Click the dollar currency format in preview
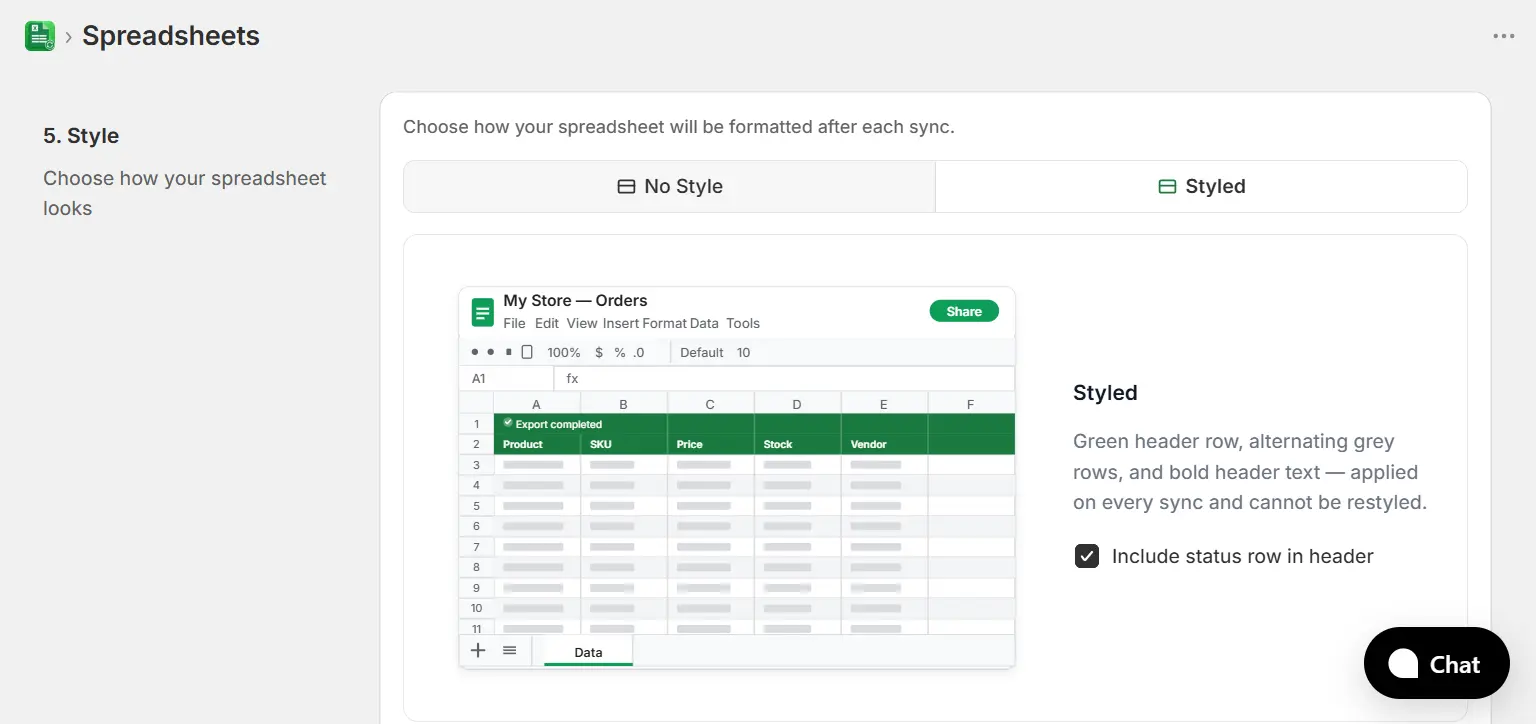 pyautogui.click(x=599, y=352)
